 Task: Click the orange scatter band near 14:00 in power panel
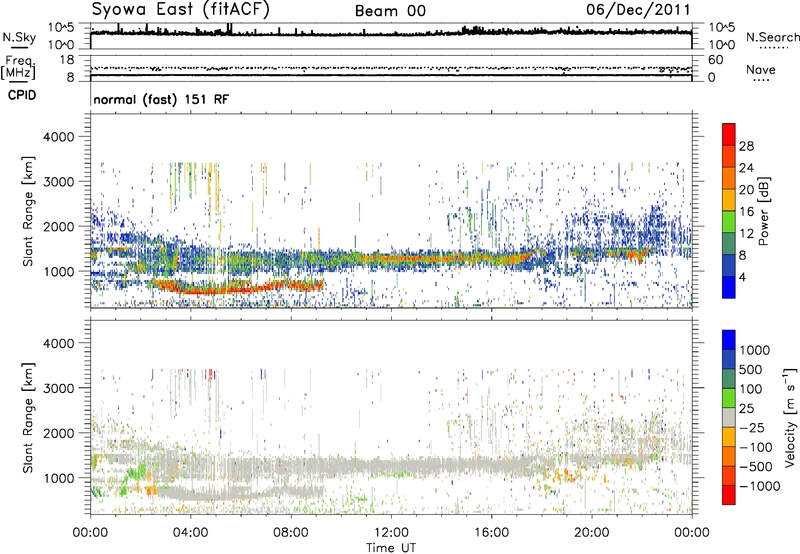coord(441,258)
